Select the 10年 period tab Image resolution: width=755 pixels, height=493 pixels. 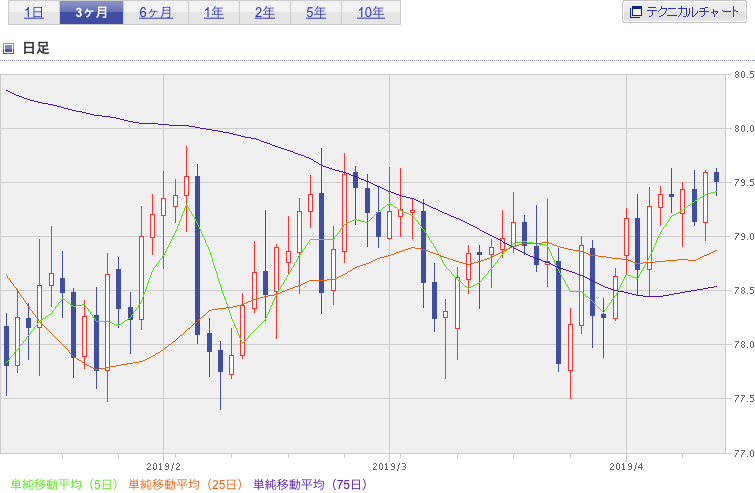point(371,13)
